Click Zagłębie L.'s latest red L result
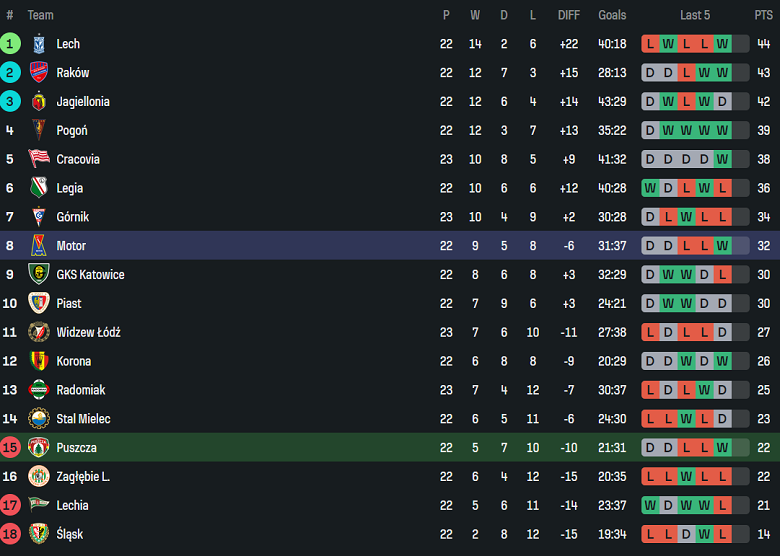The height and width of the screenshot is (556, 780). 722,477
